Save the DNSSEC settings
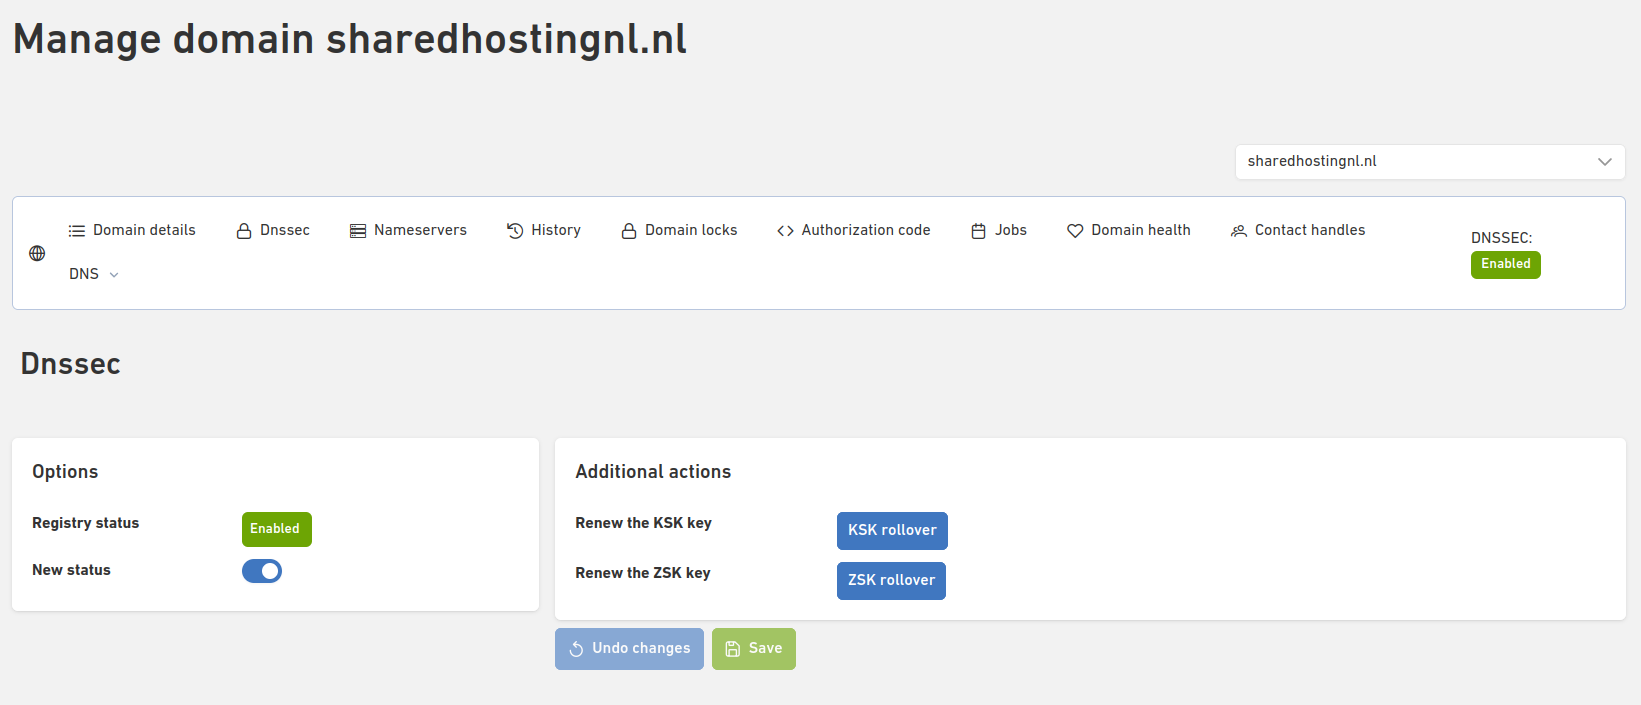 (754, 649)
